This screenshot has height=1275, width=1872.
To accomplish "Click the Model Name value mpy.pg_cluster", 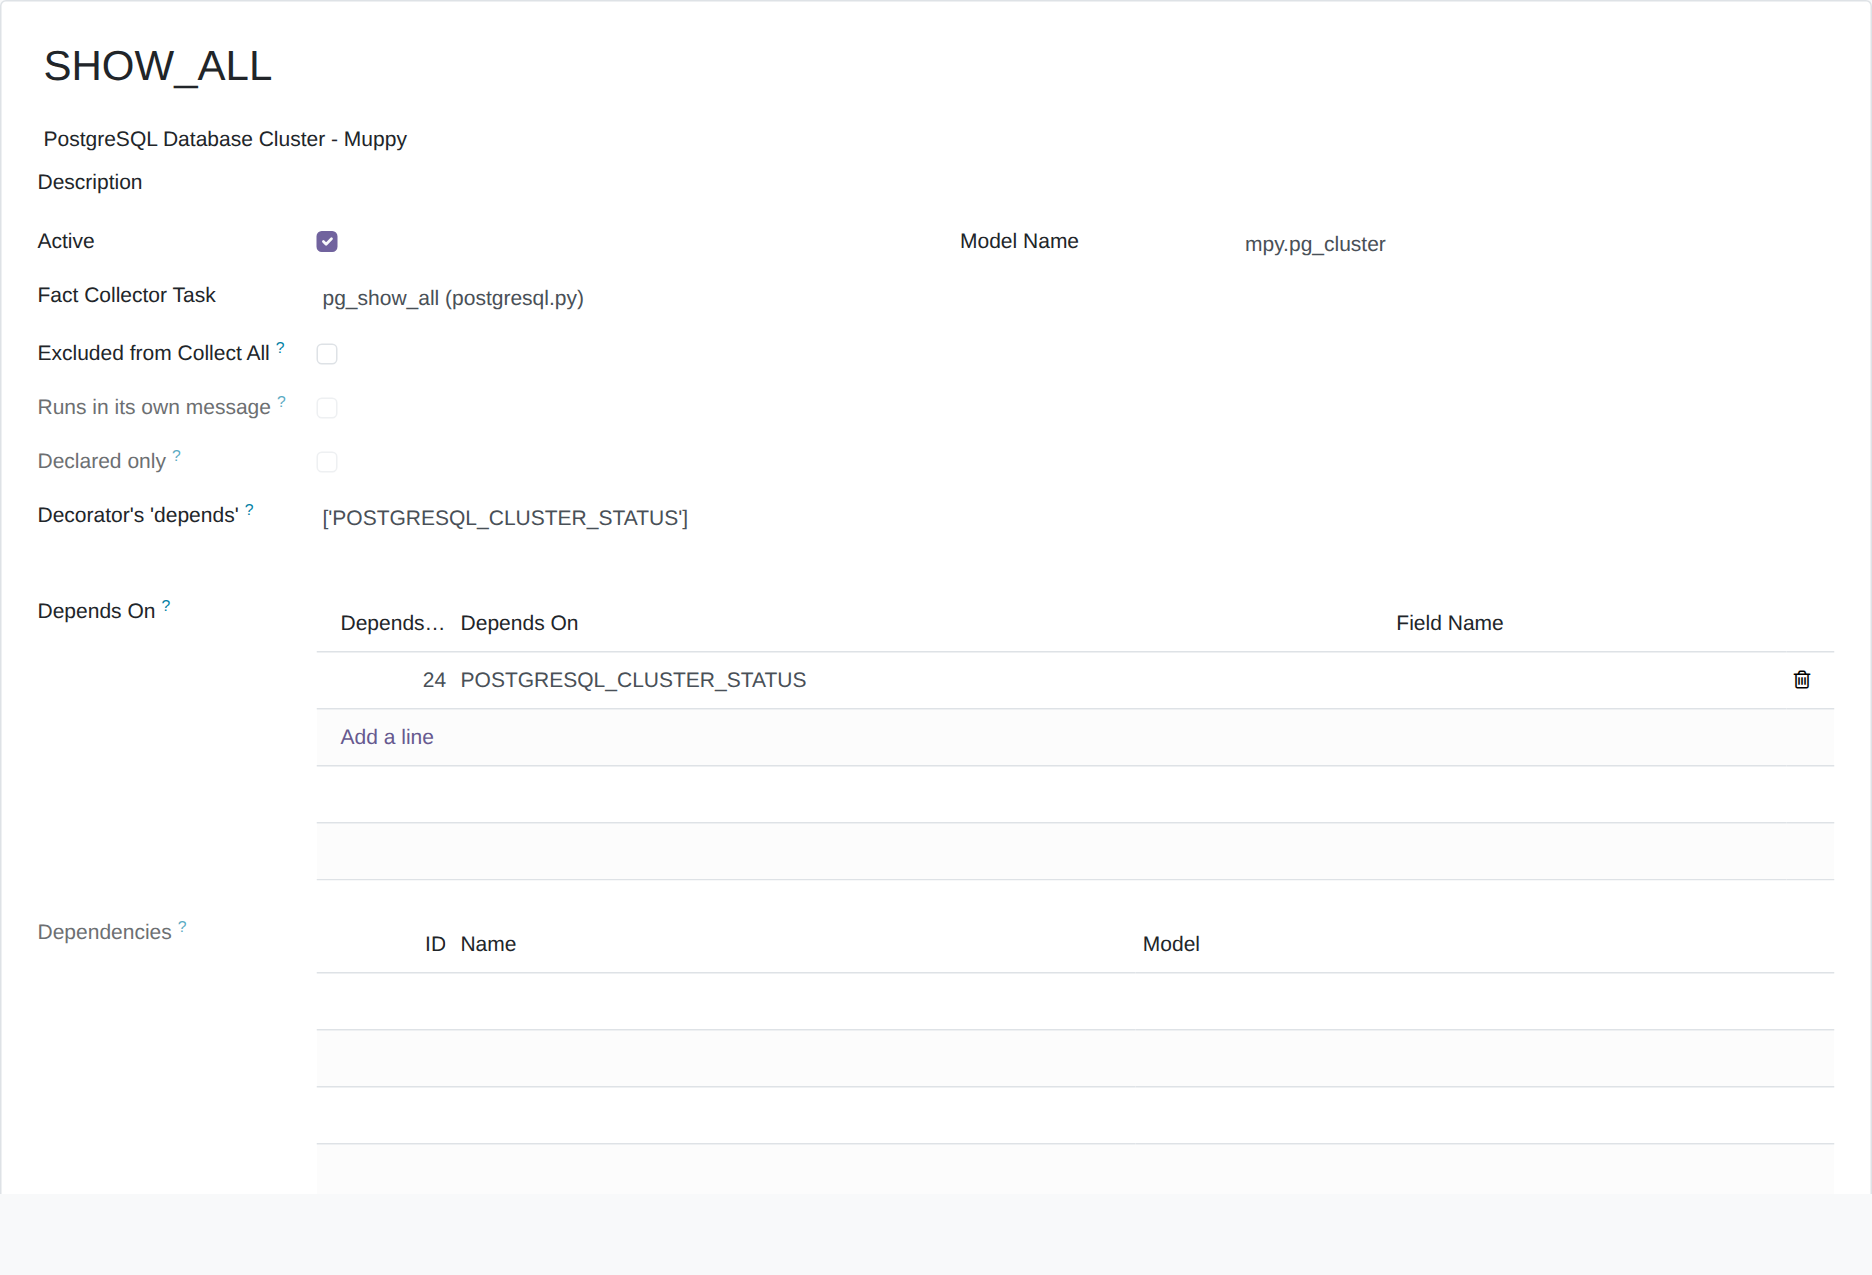I will (x=1315, y=244).
